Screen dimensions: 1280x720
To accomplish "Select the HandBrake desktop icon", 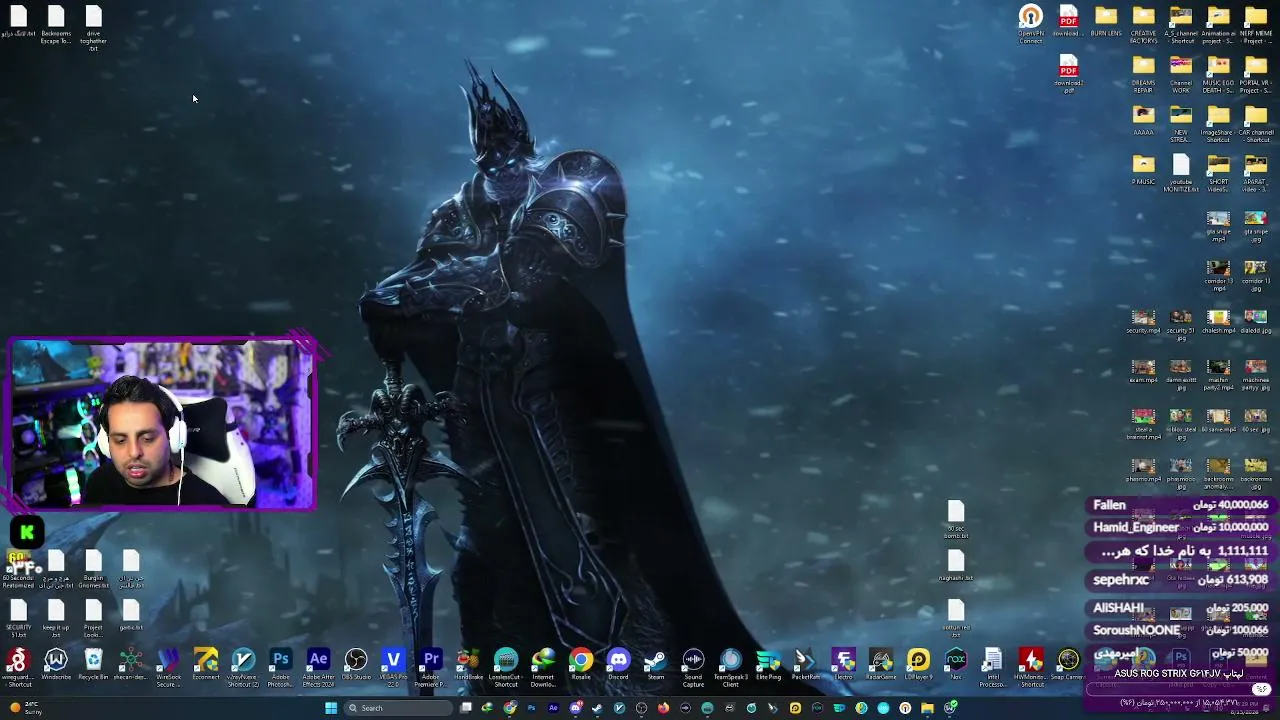I will (468, 665).
